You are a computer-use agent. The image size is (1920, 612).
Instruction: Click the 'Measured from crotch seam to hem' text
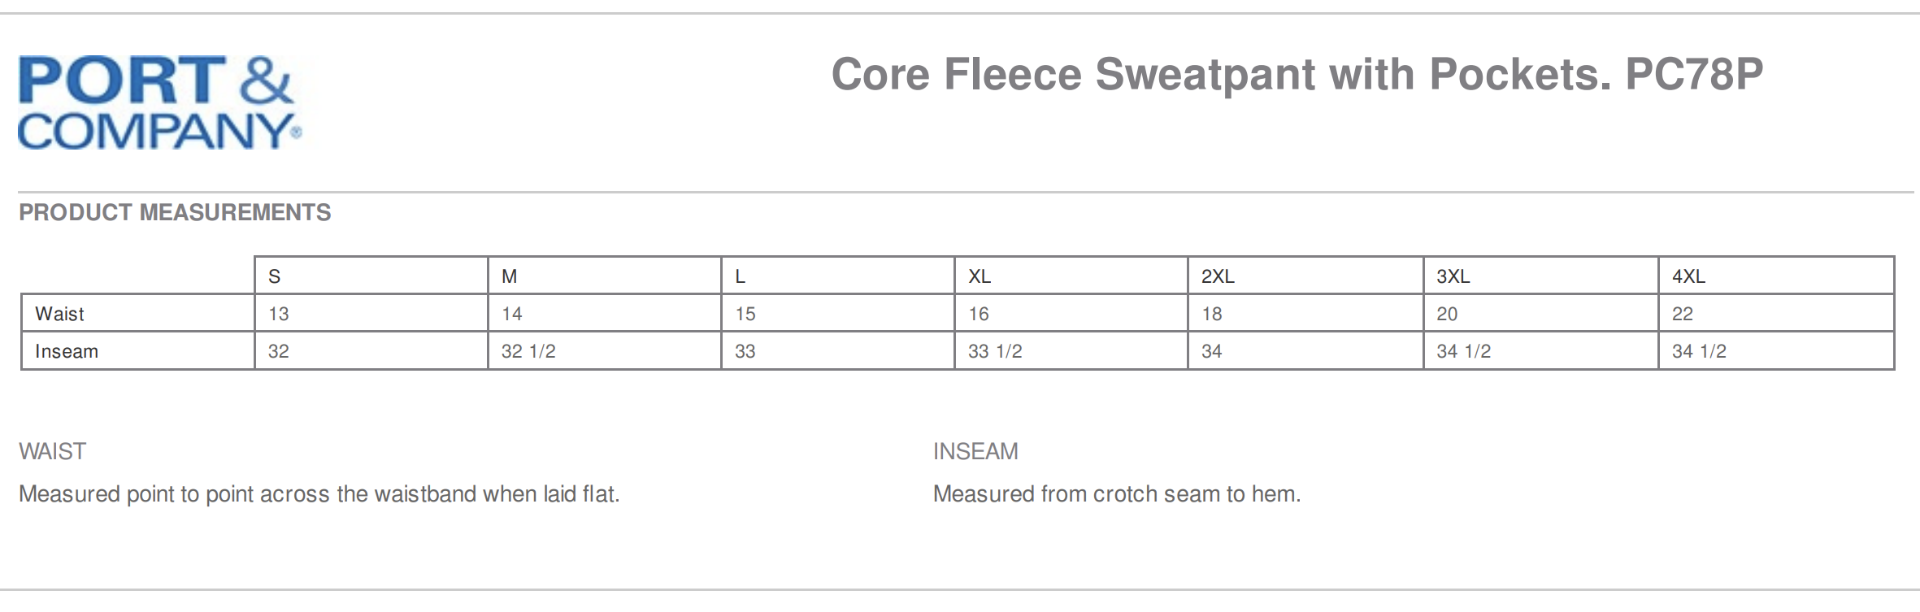tap(1116, 494)
